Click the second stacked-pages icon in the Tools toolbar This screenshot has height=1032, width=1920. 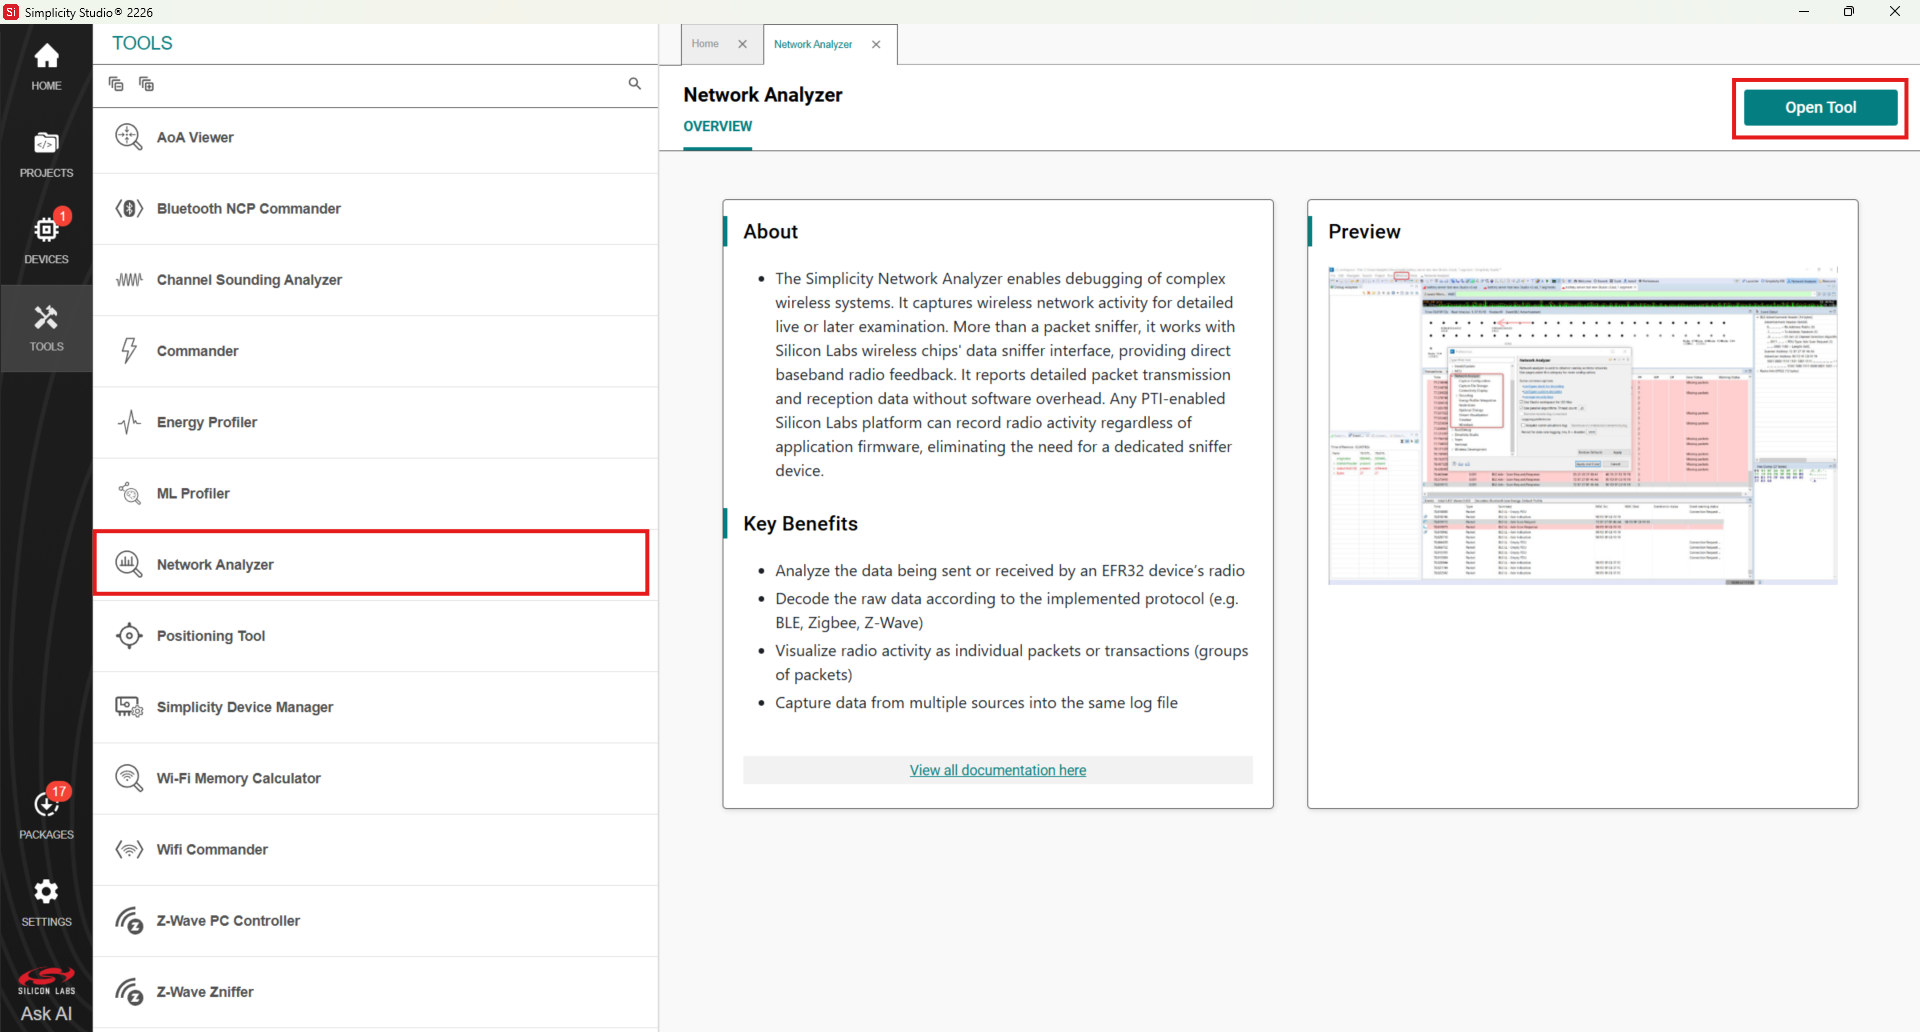click(146, 84)
